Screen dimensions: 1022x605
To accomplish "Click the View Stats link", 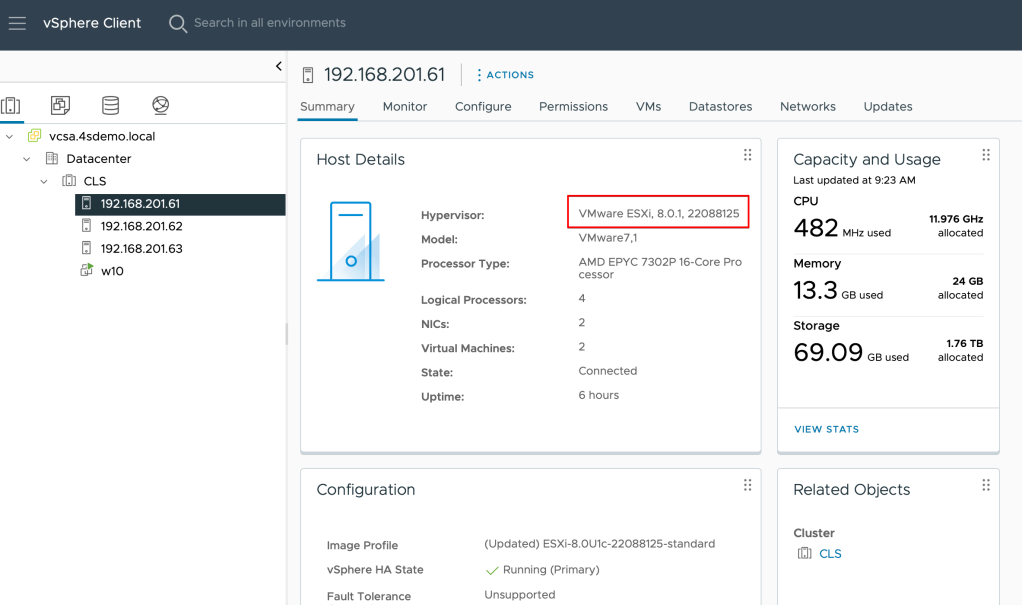I will 826,429.
